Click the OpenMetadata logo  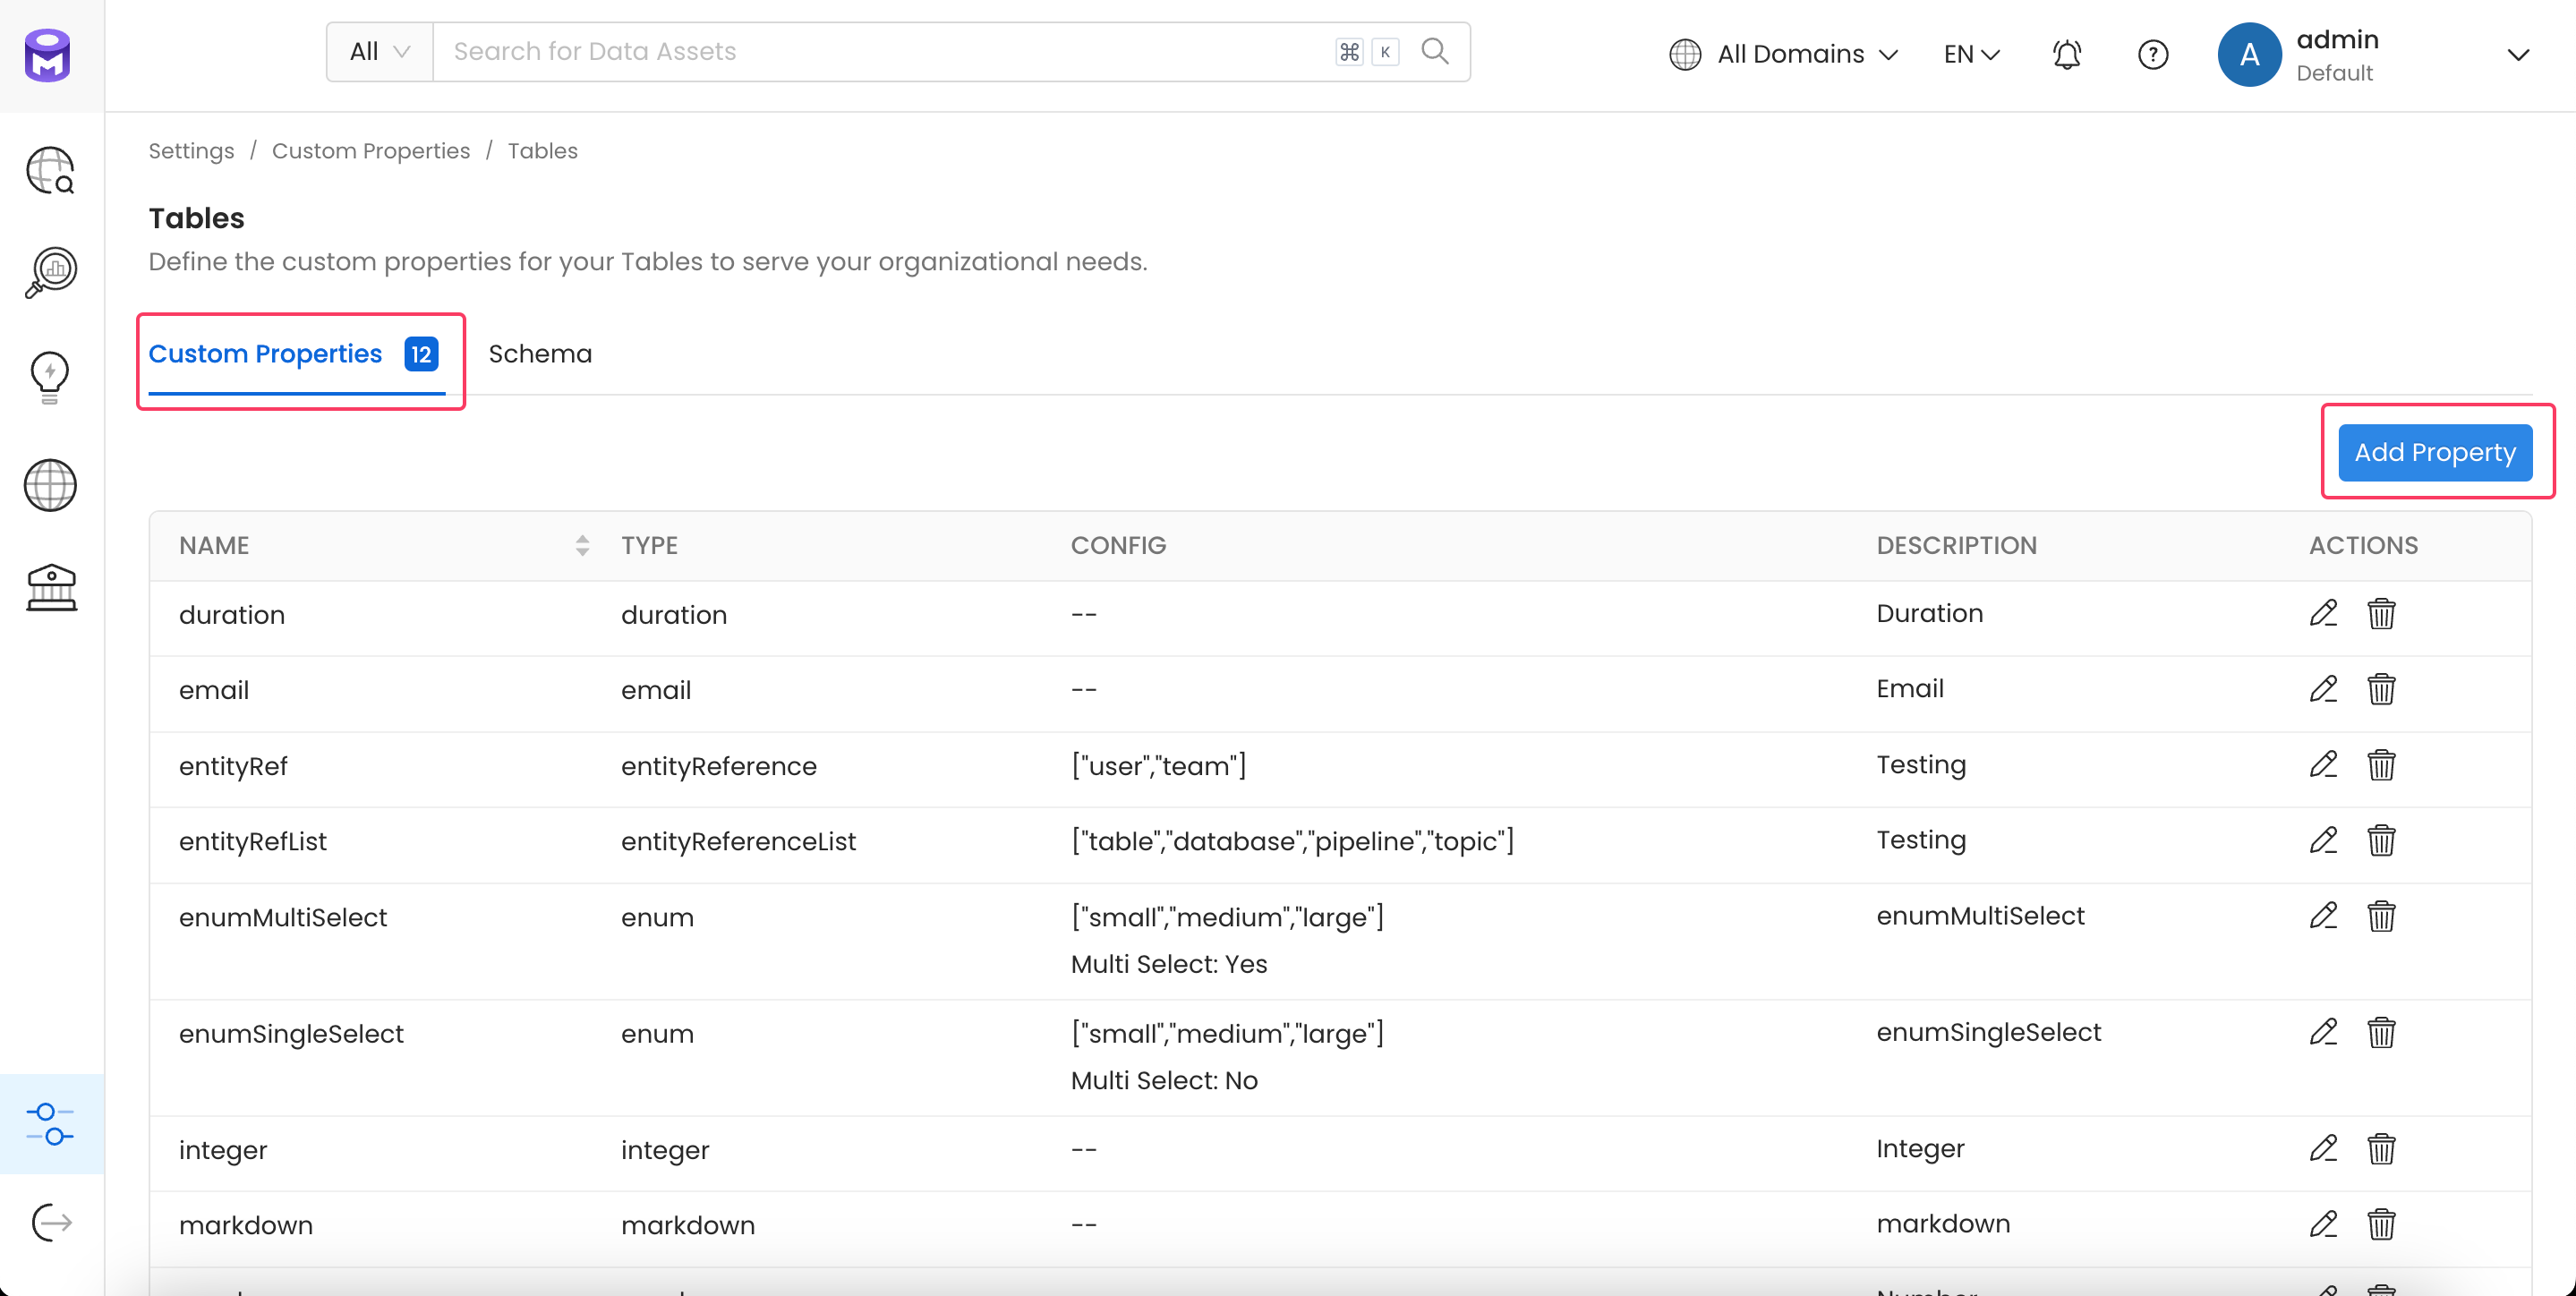click(x=48, y=55)
